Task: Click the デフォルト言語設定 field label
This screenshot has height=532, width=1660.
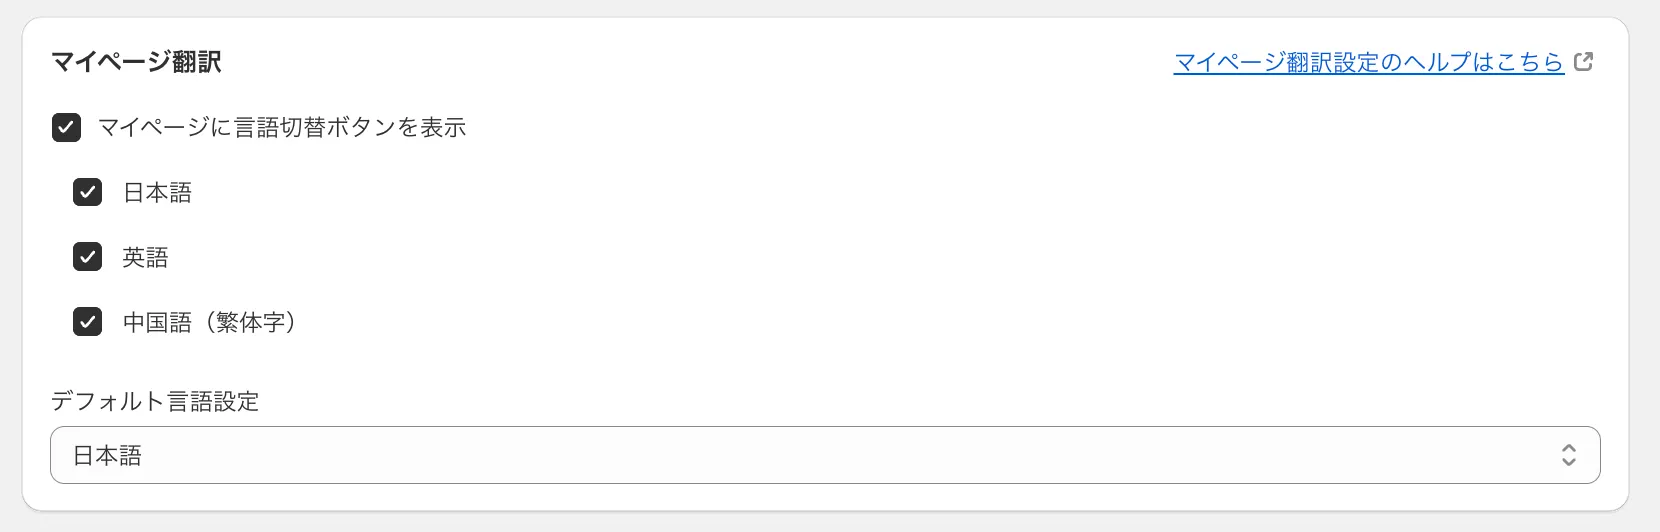Action: (155, 401)
